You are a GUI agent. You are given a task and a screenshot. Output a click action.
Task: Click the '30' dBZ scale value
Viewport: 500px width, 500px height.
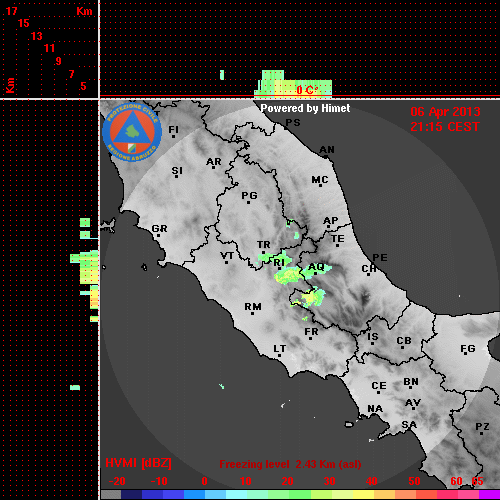point(329,481)
